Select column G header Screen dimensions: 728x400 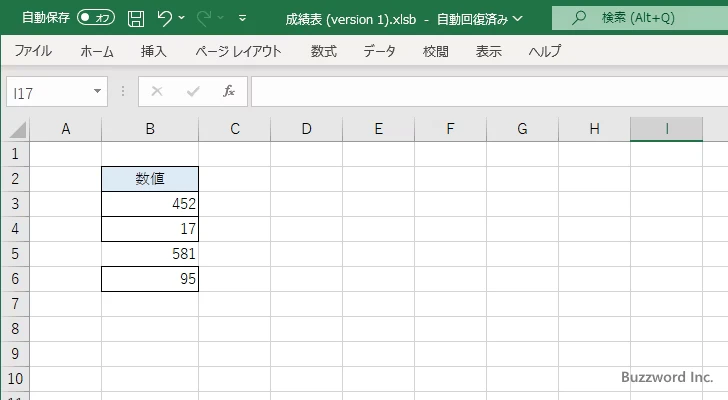pos(522,129)
